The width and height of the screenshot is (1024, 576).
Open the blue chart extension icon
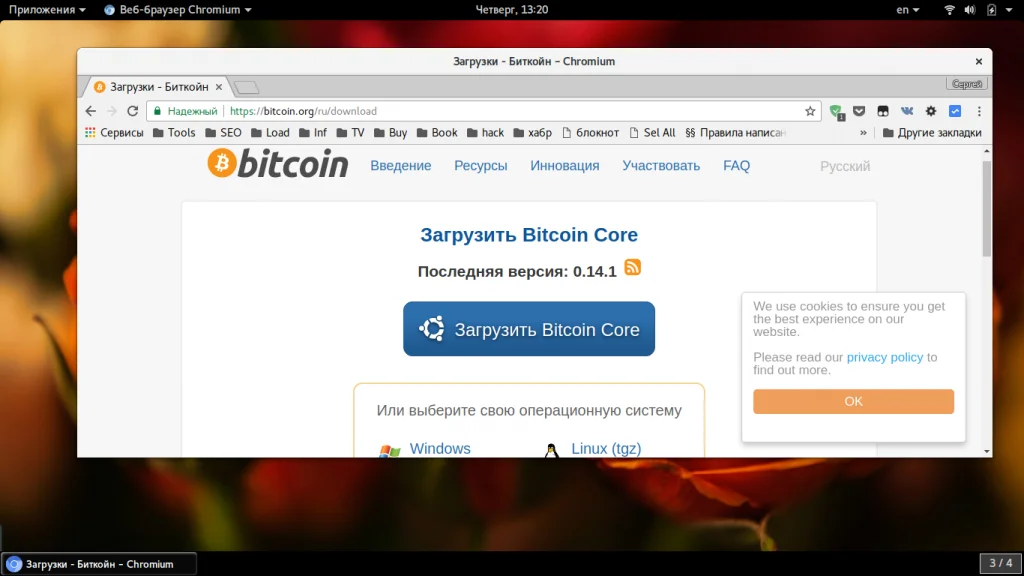pos(955,111)
